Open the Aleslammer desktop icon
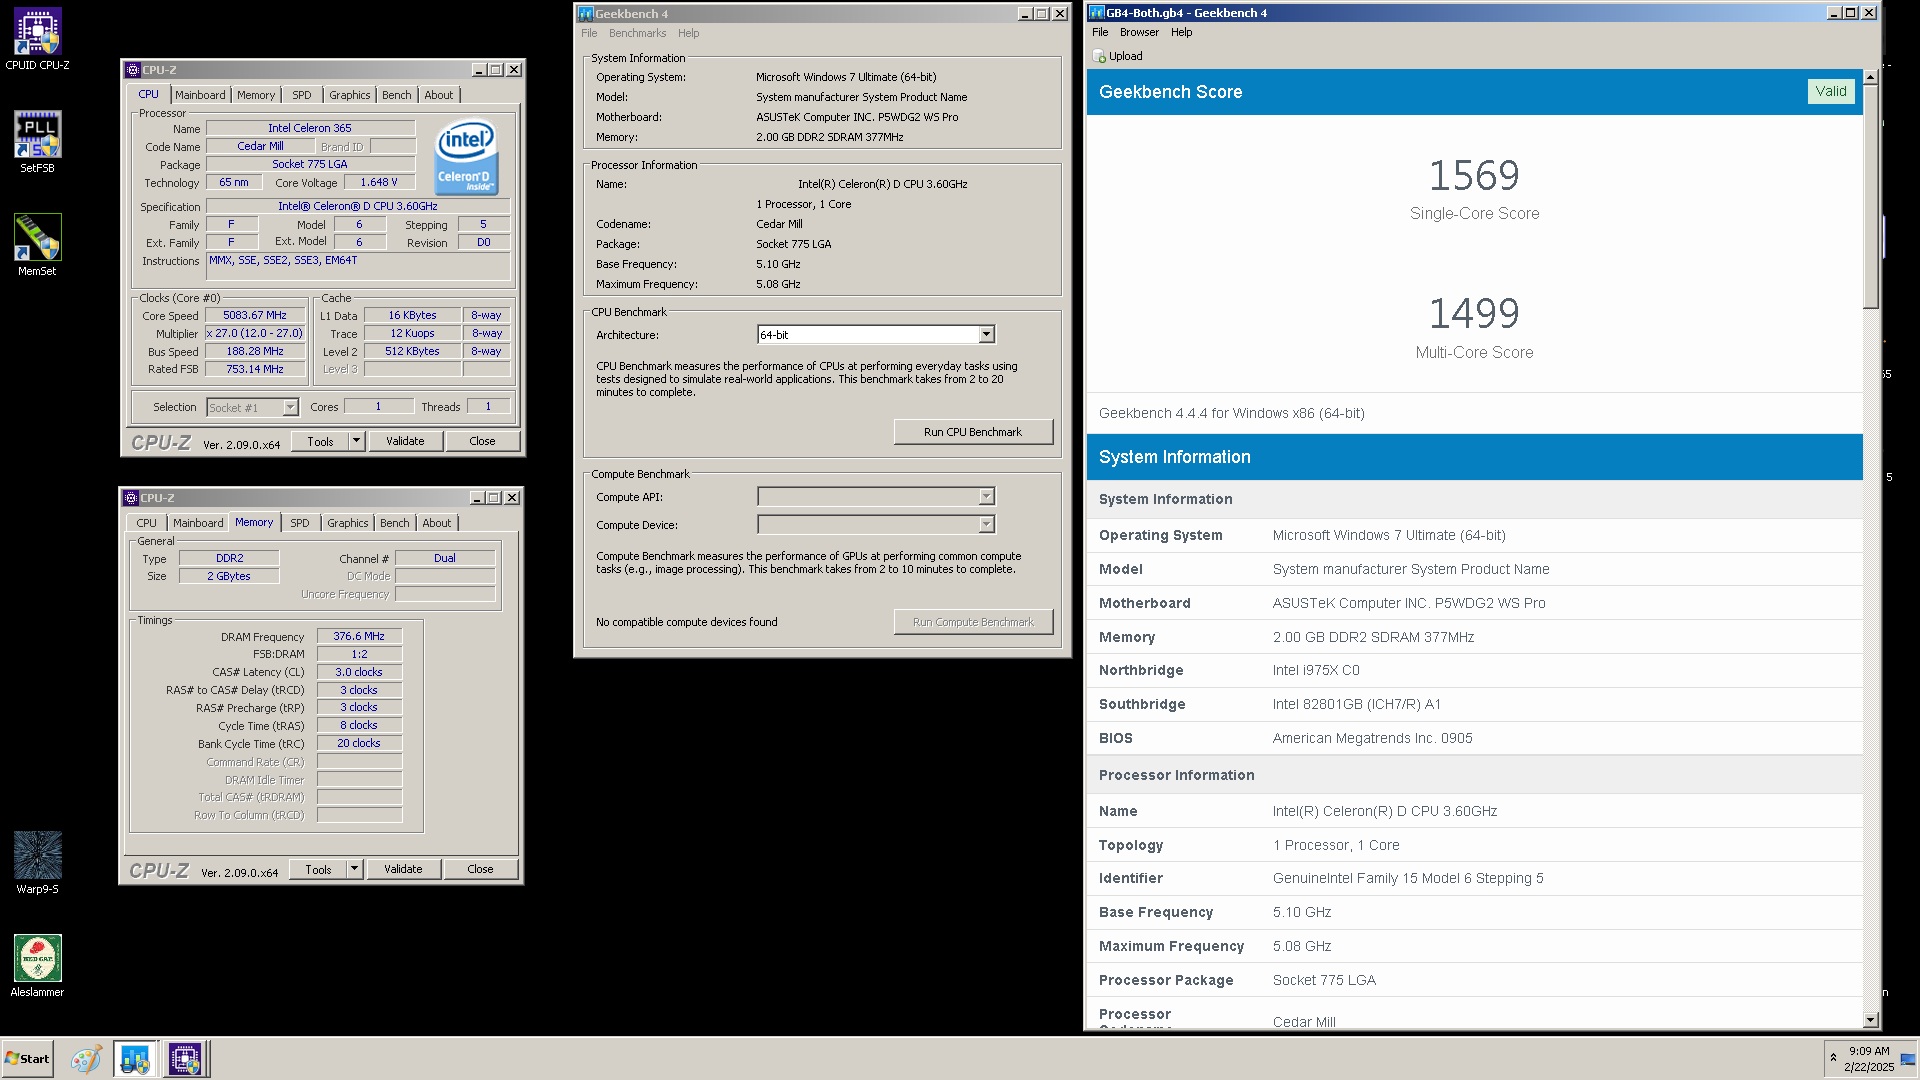The image size is (1920, 1080). click(37, 966)
